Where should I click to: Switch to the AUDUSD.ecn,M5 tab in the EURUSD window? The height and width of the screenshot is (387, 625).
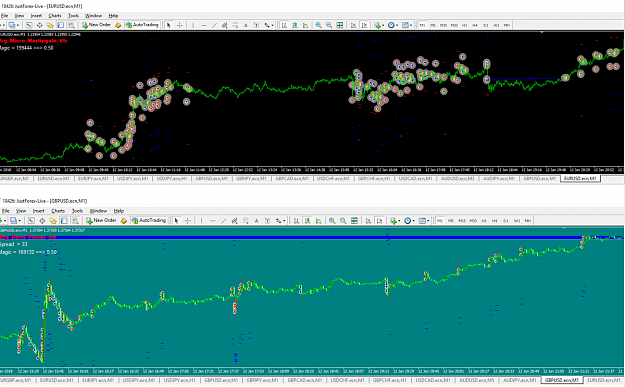(x=458, y=179)
